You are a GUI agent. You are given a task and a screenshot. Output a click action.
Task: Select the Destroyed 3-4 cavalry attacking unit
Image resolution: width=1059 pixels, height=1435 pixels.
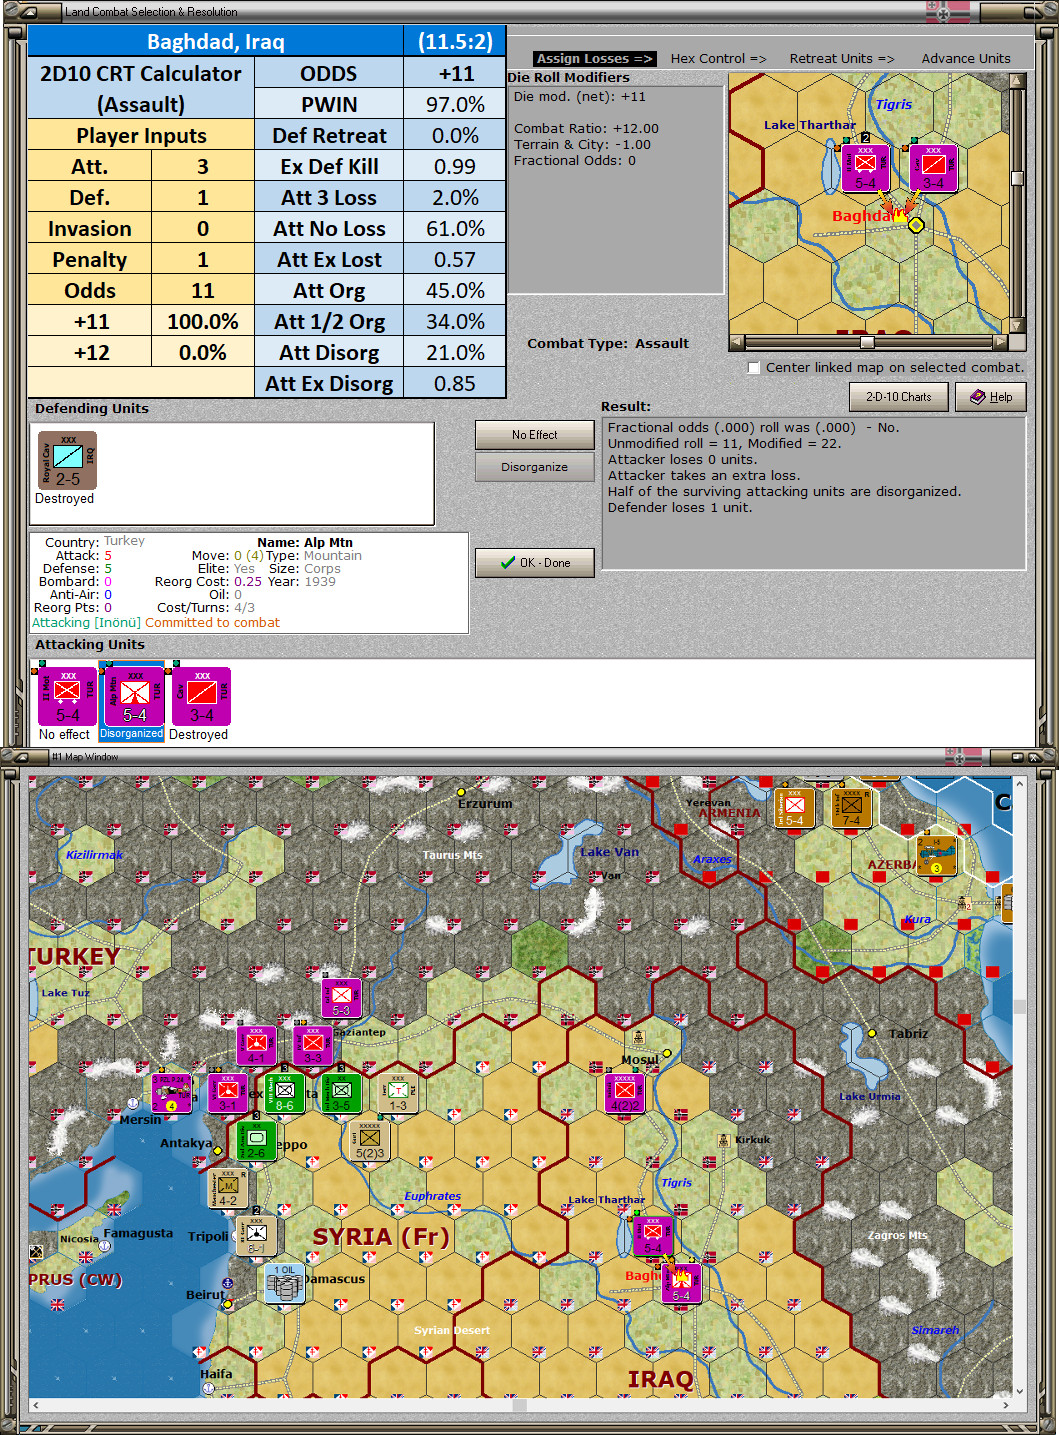coord(201,696)
